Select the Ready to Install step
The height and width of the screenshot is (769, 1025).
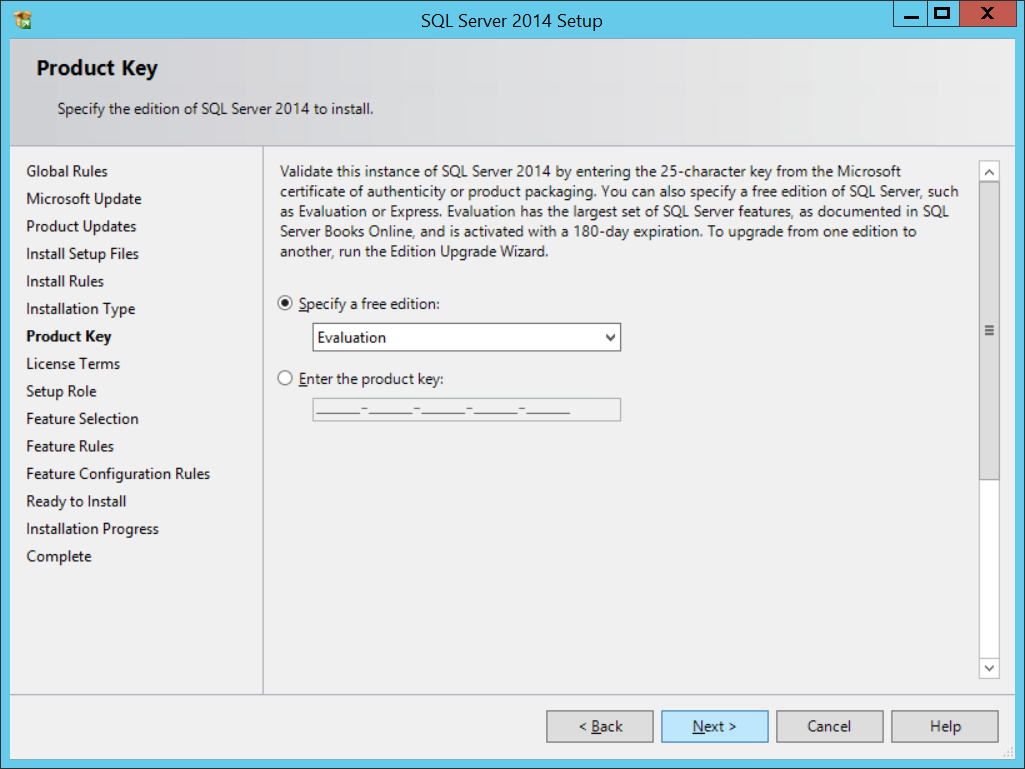coord(76,502)
